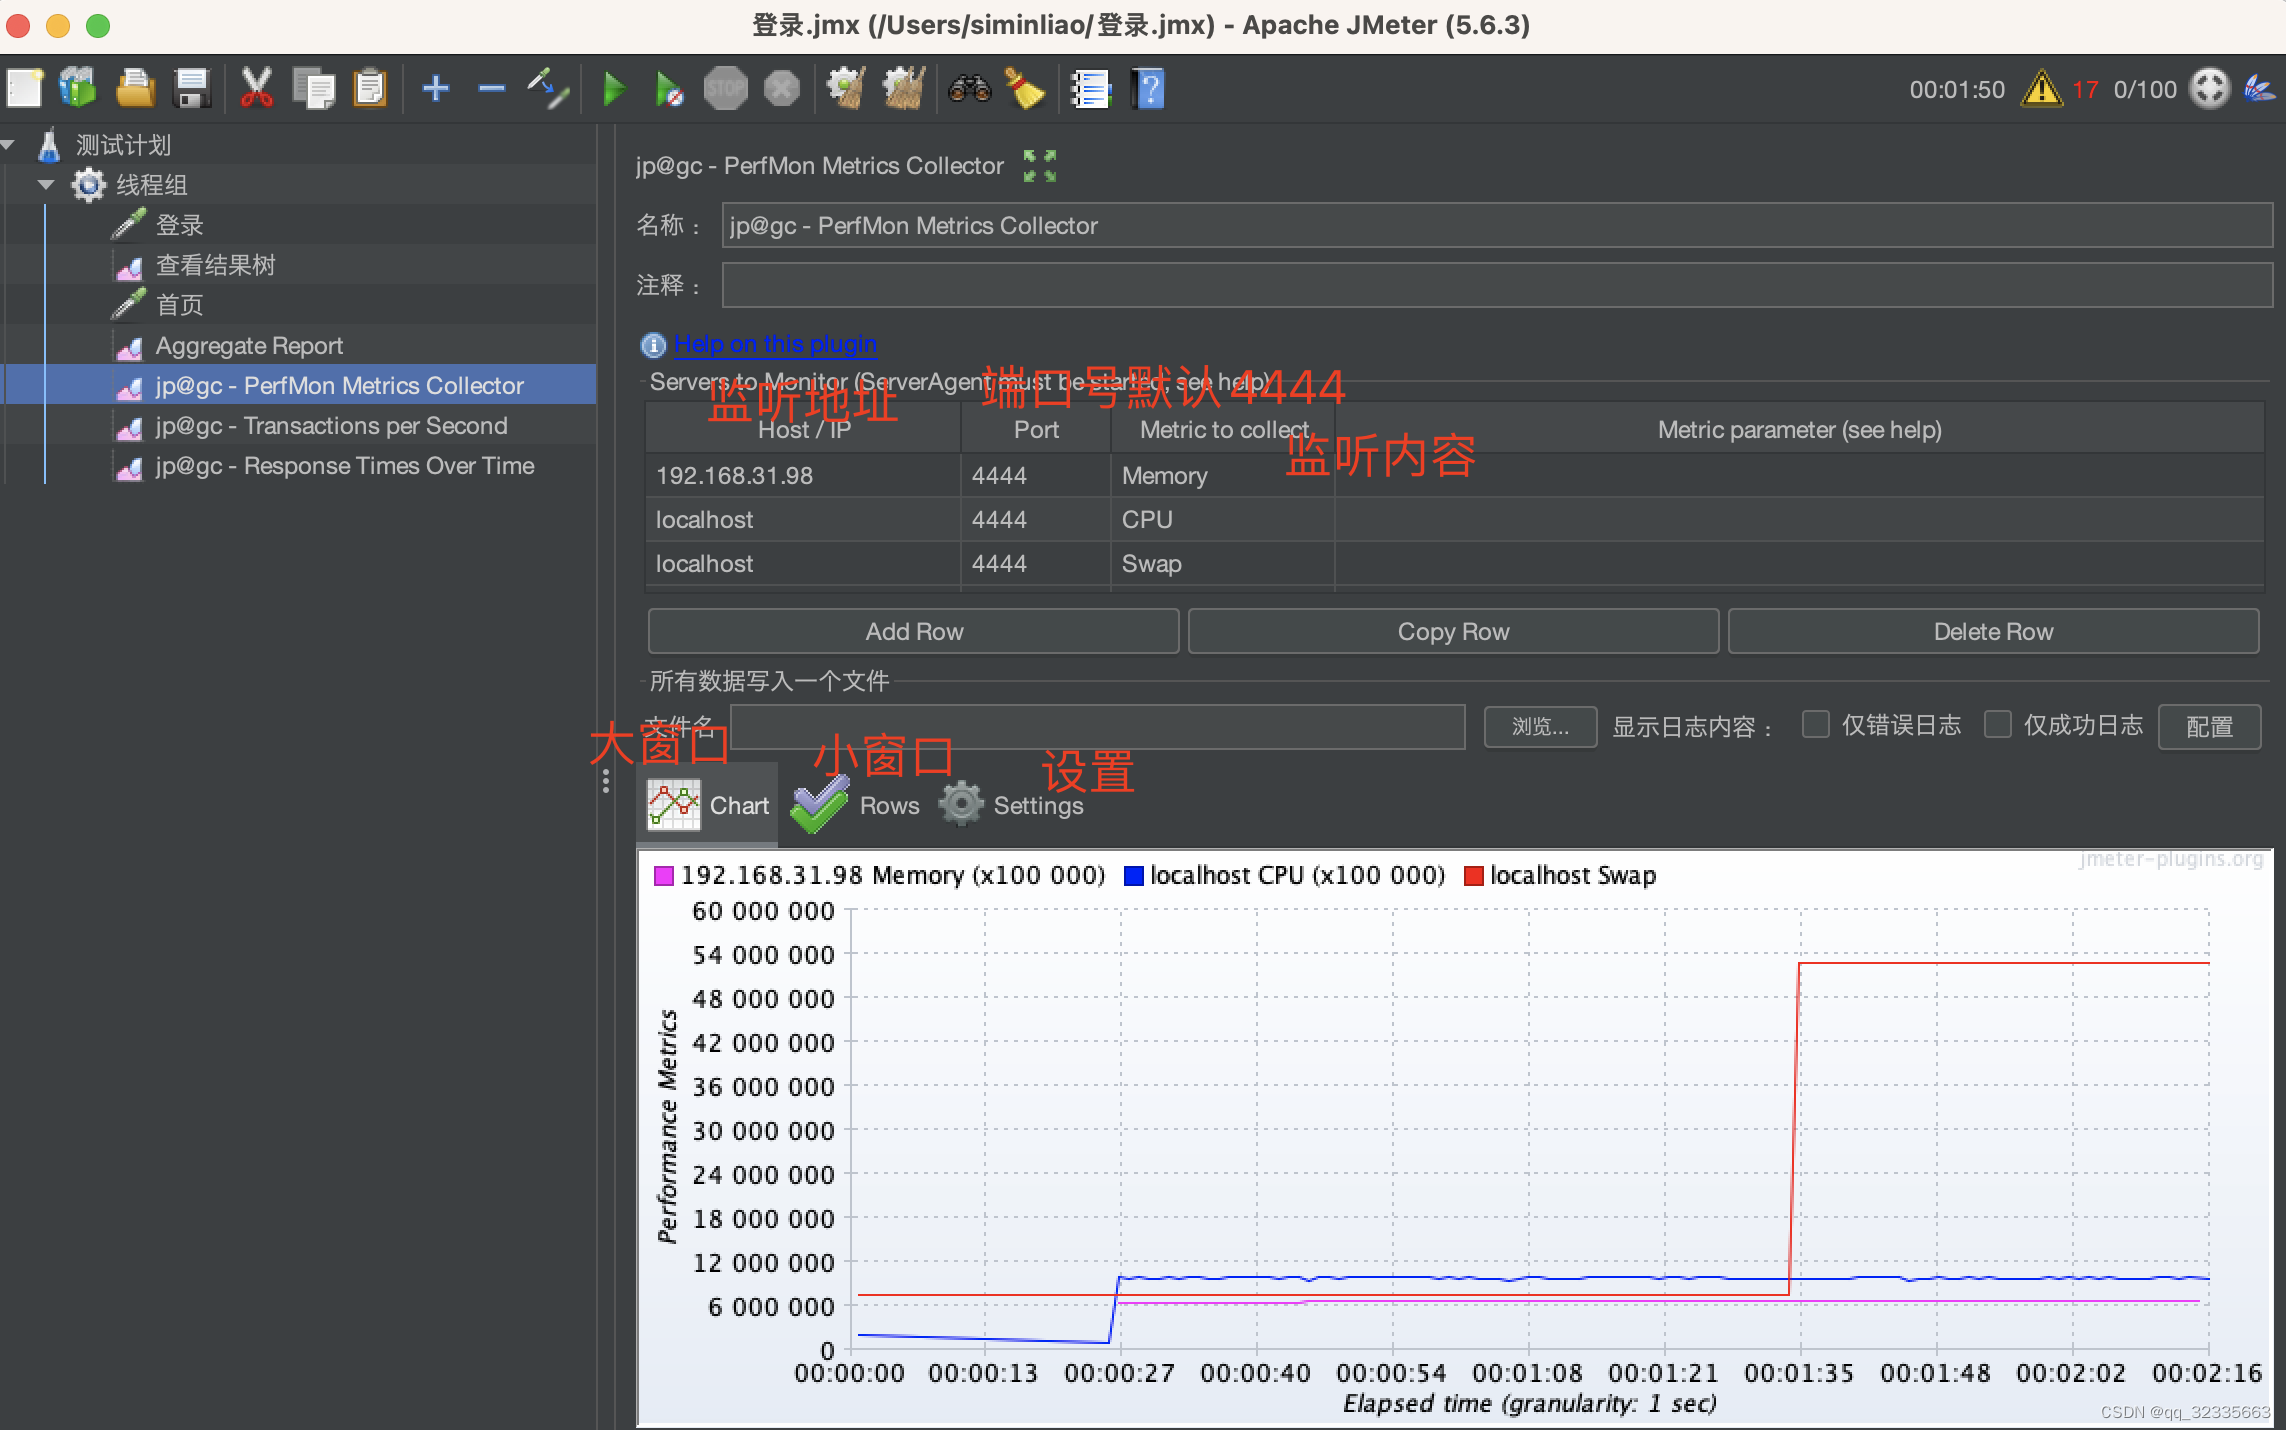Start test without pauses

pos(668,88)
